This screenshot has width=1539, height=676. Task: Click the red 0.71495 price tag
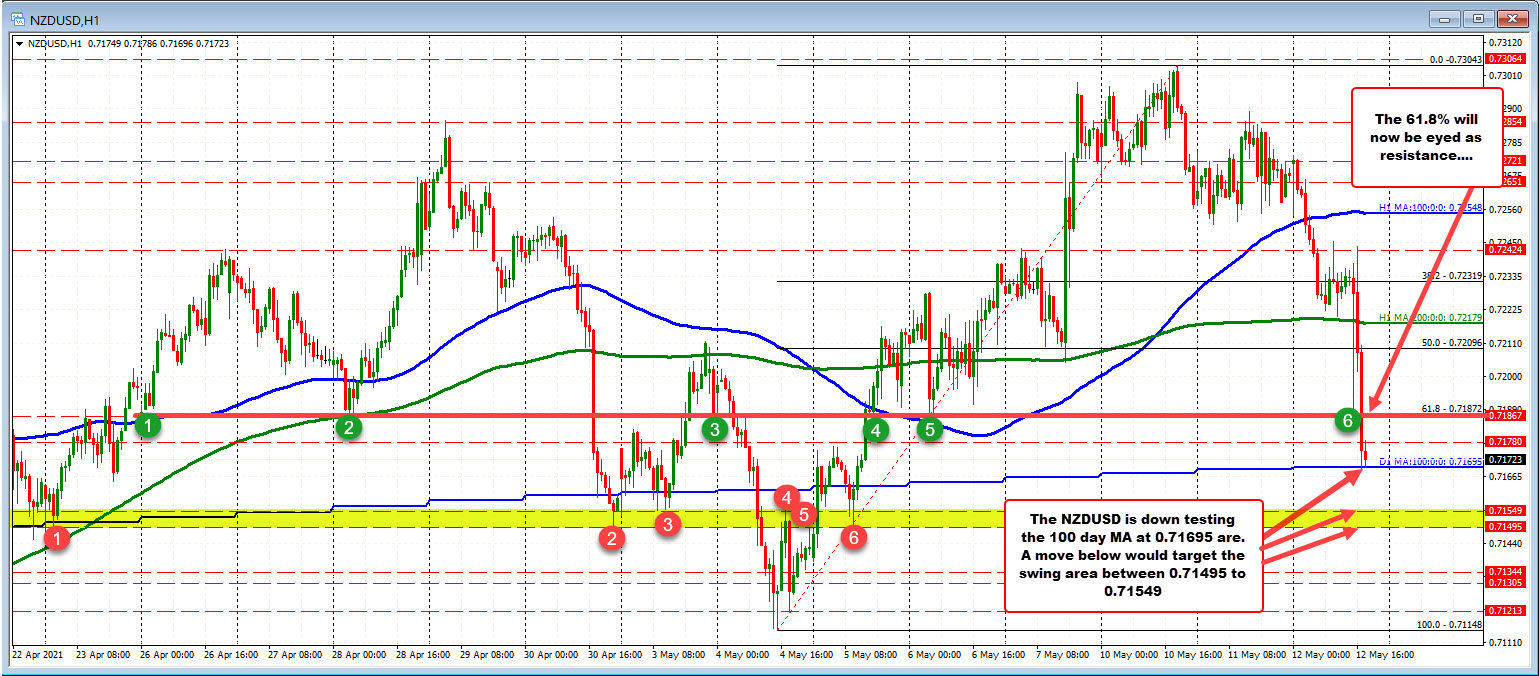[x=1504, y=526]
